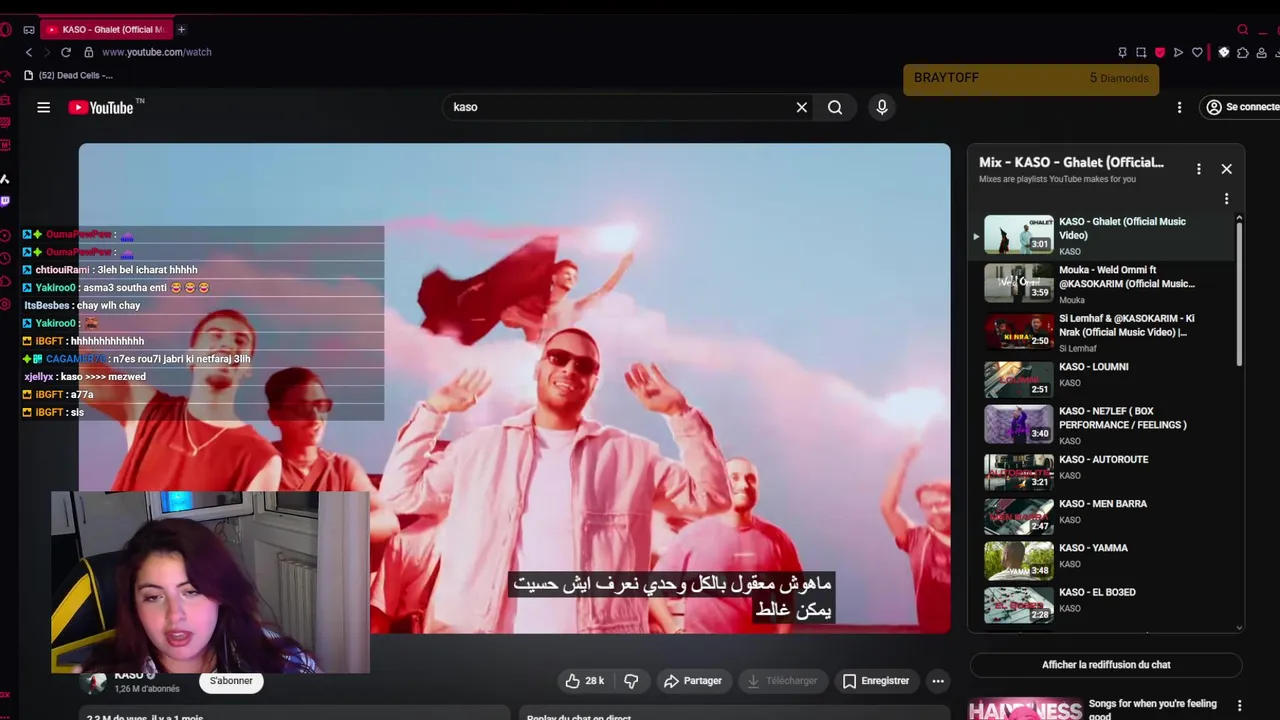This screenshot has height=720, width=1280.
Task: Dislike the video with thumbs-down
Action: click(631, 681)
